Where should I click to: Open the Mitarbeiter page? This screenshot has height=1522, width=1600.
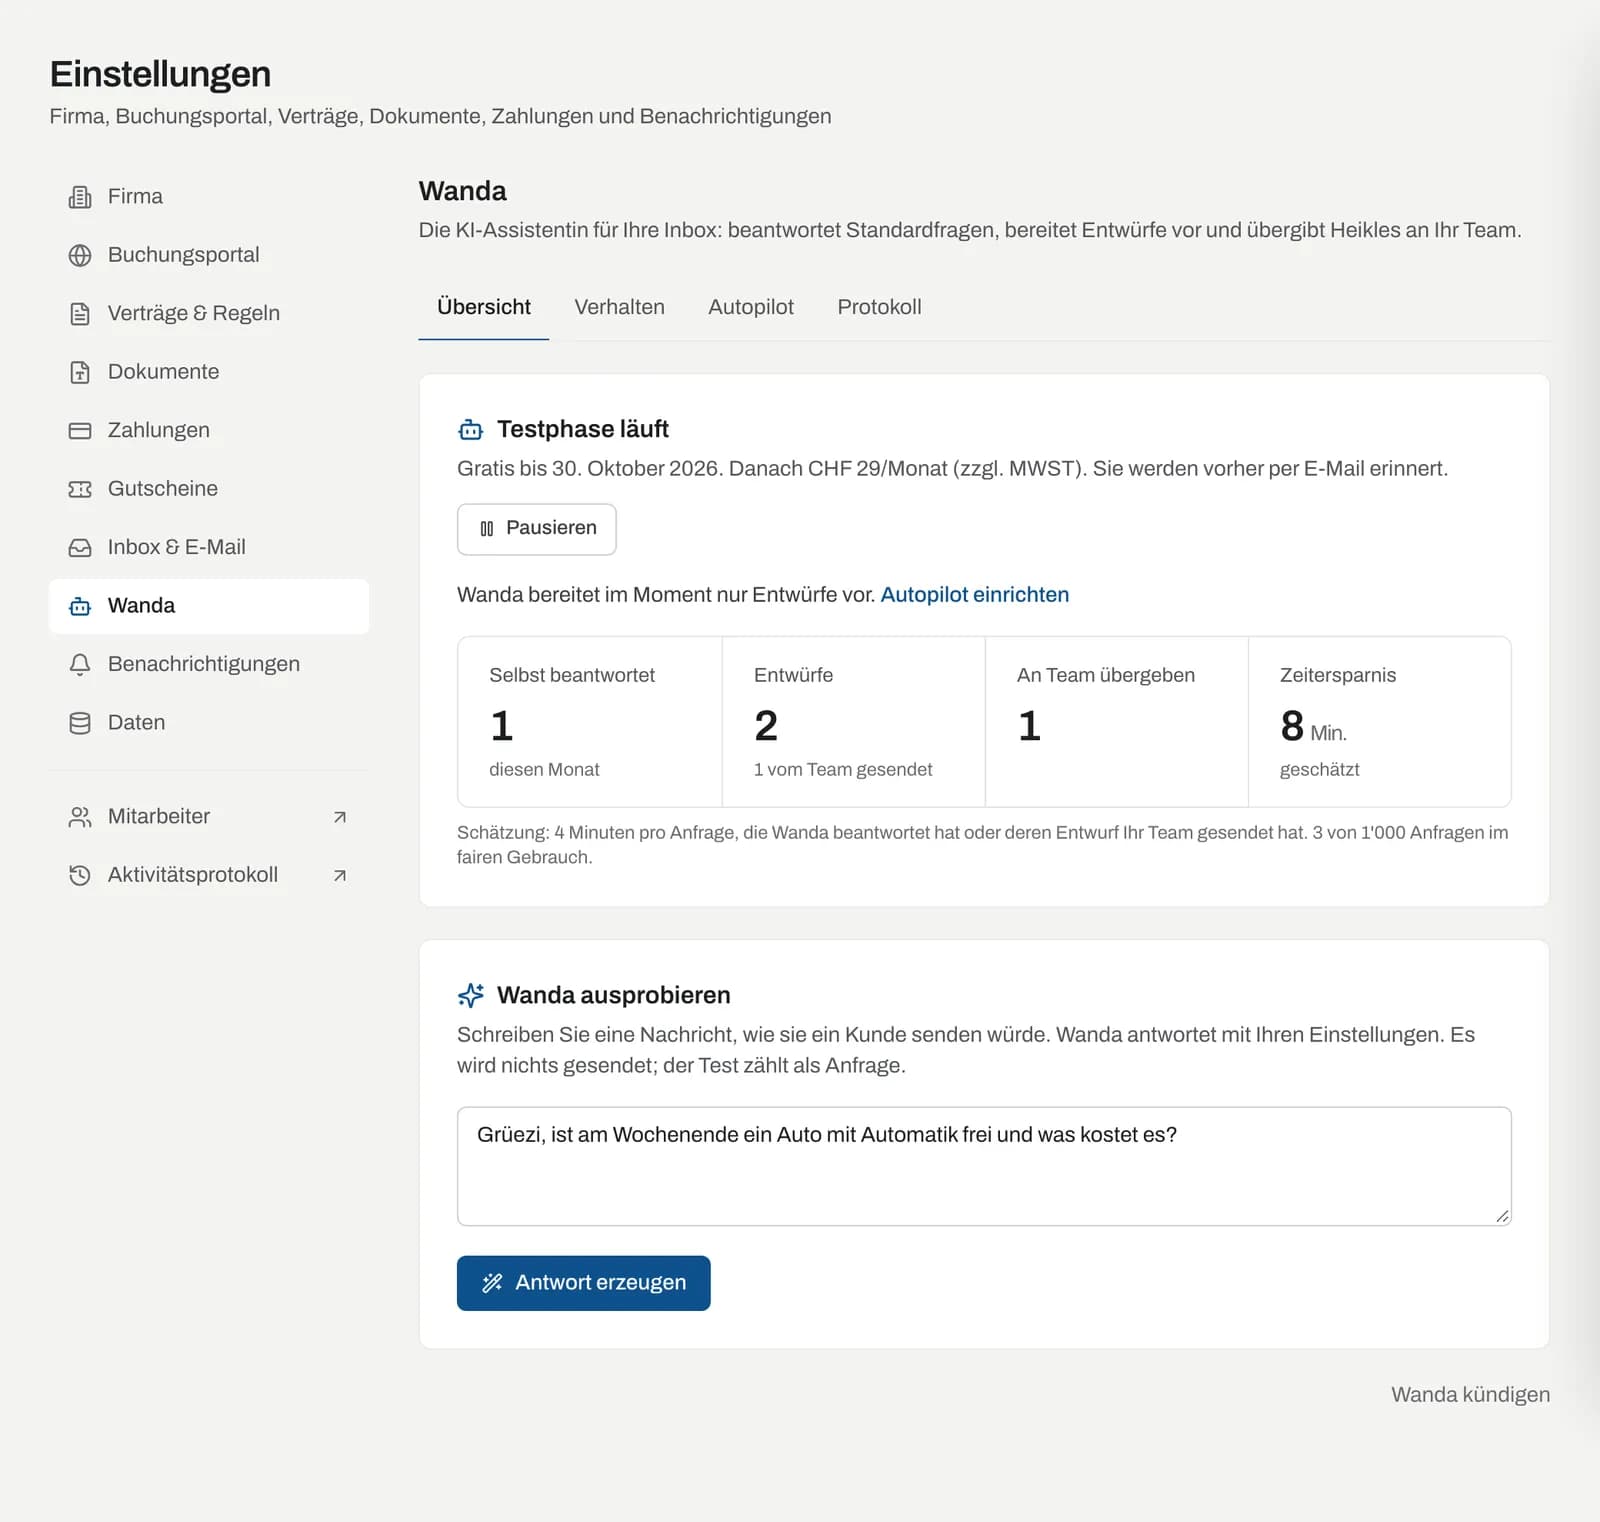pos(209,817)
